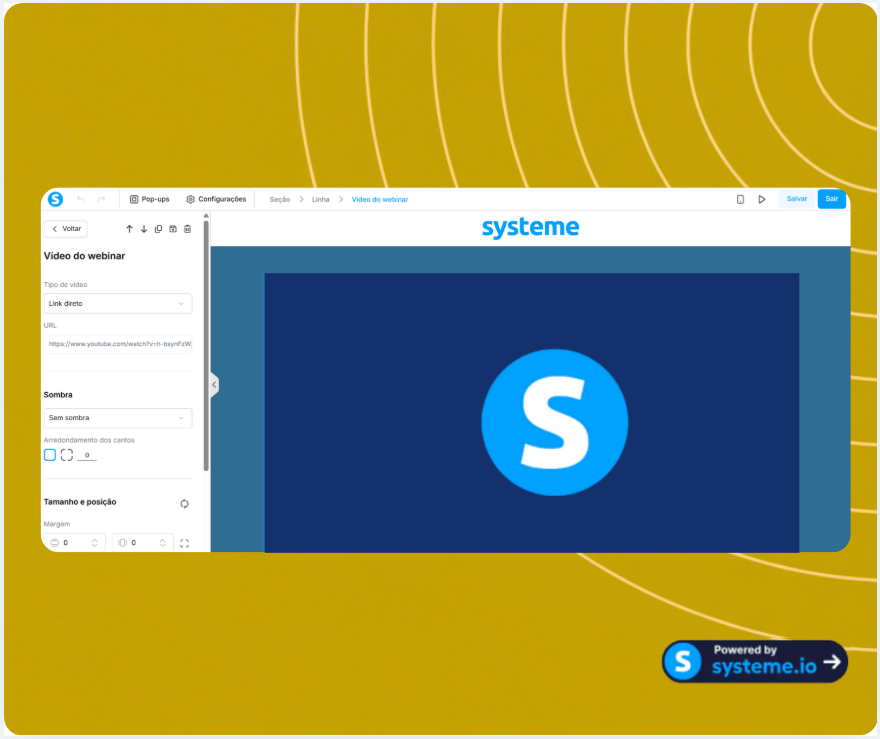Image resolution: width=880 pixels, height=739 pixels.
Task: Save the block using the disk icon
Action: [x=173, y=228]
